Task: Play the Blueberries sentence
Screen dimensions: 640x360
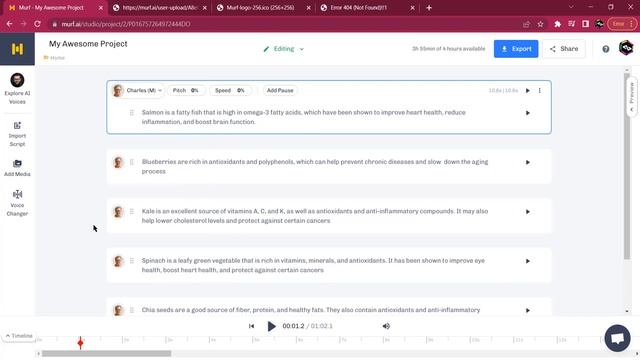Action: coord(527,162)
